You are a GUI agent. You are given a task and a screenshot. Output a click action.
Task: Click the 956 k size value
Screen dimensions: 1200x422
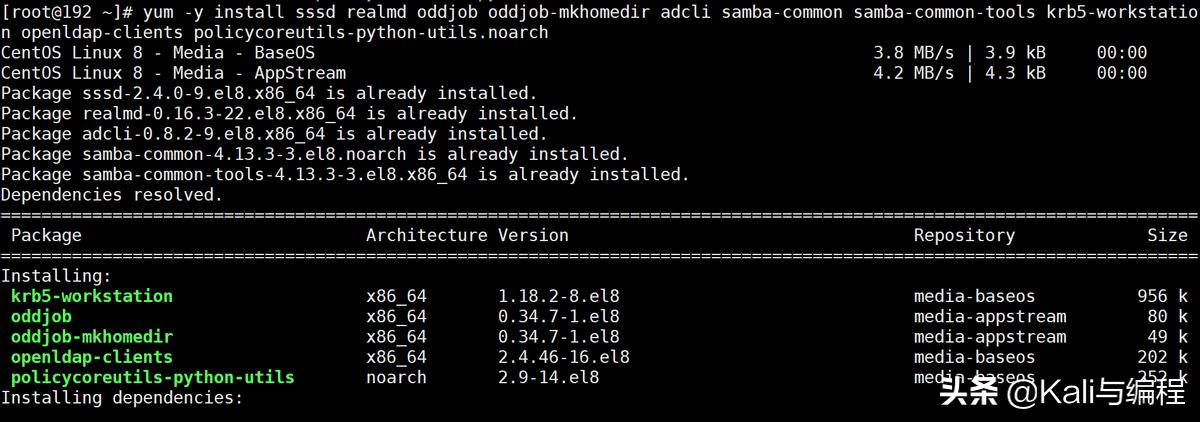tap(1152, 296)
